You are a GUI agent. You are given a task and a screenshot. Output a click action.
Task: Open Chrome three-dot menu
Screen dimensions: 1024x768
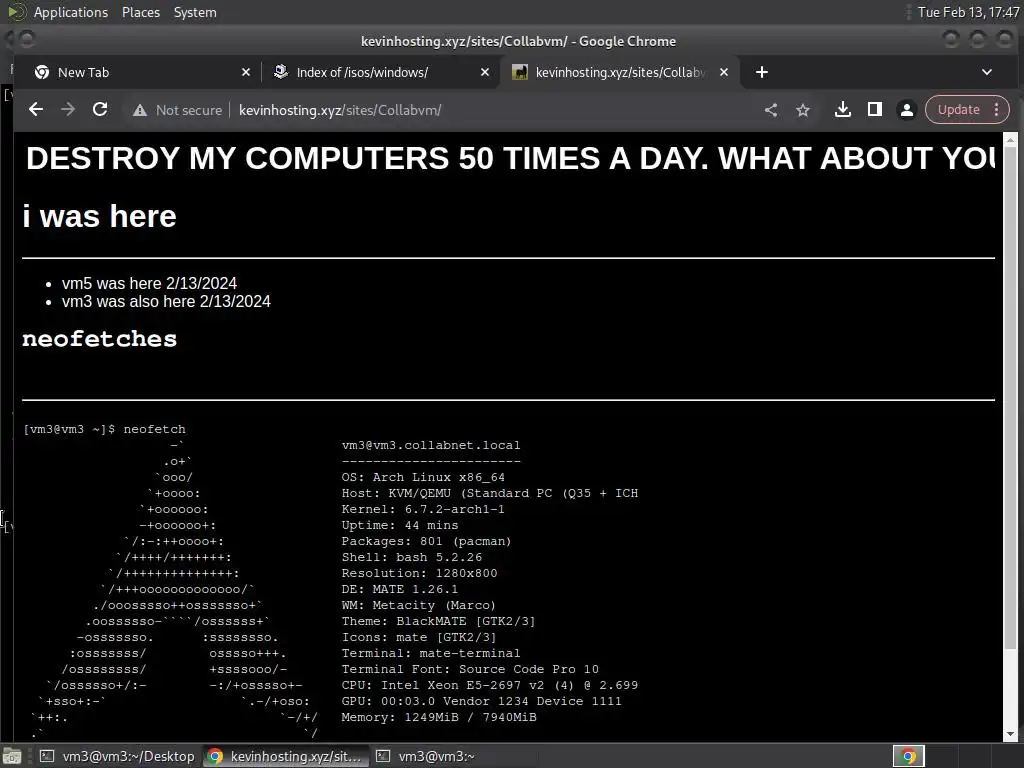(x=997, y=110)
